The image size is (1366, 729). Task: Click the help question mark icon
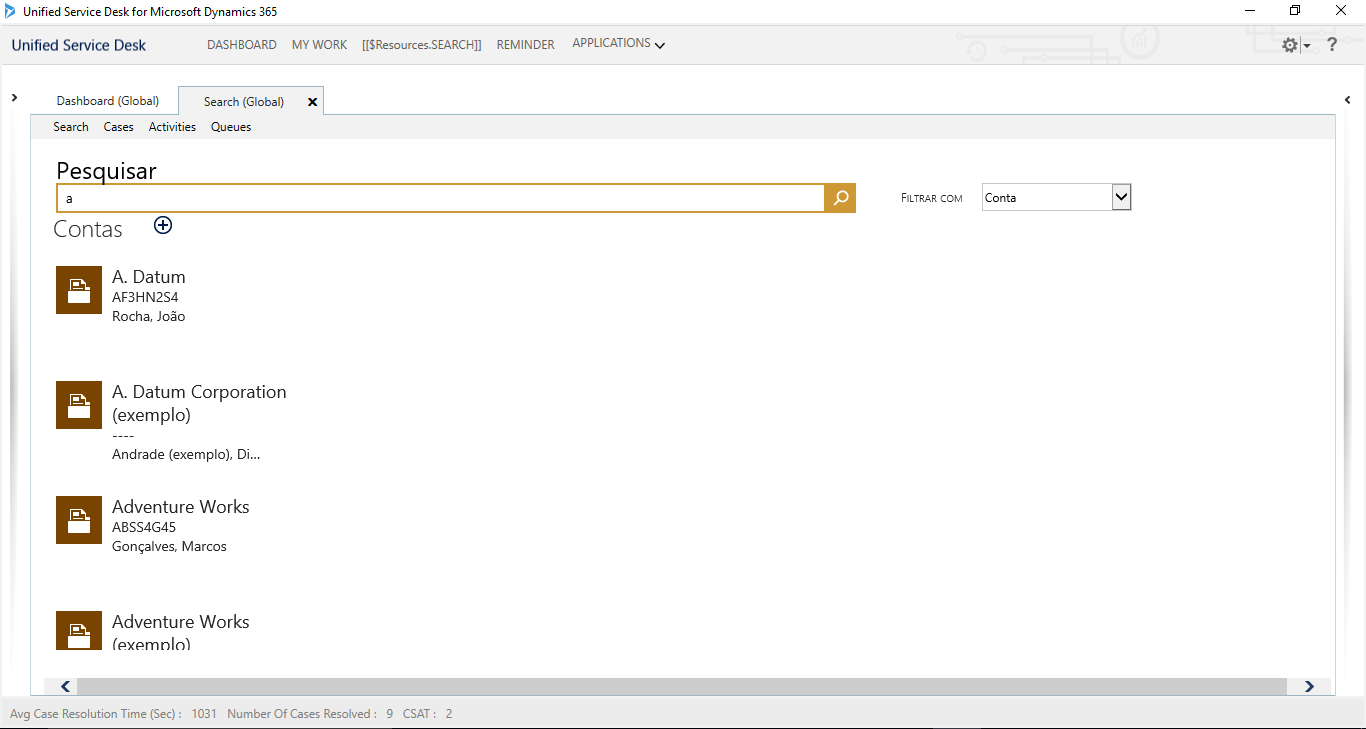[1332, 45]
